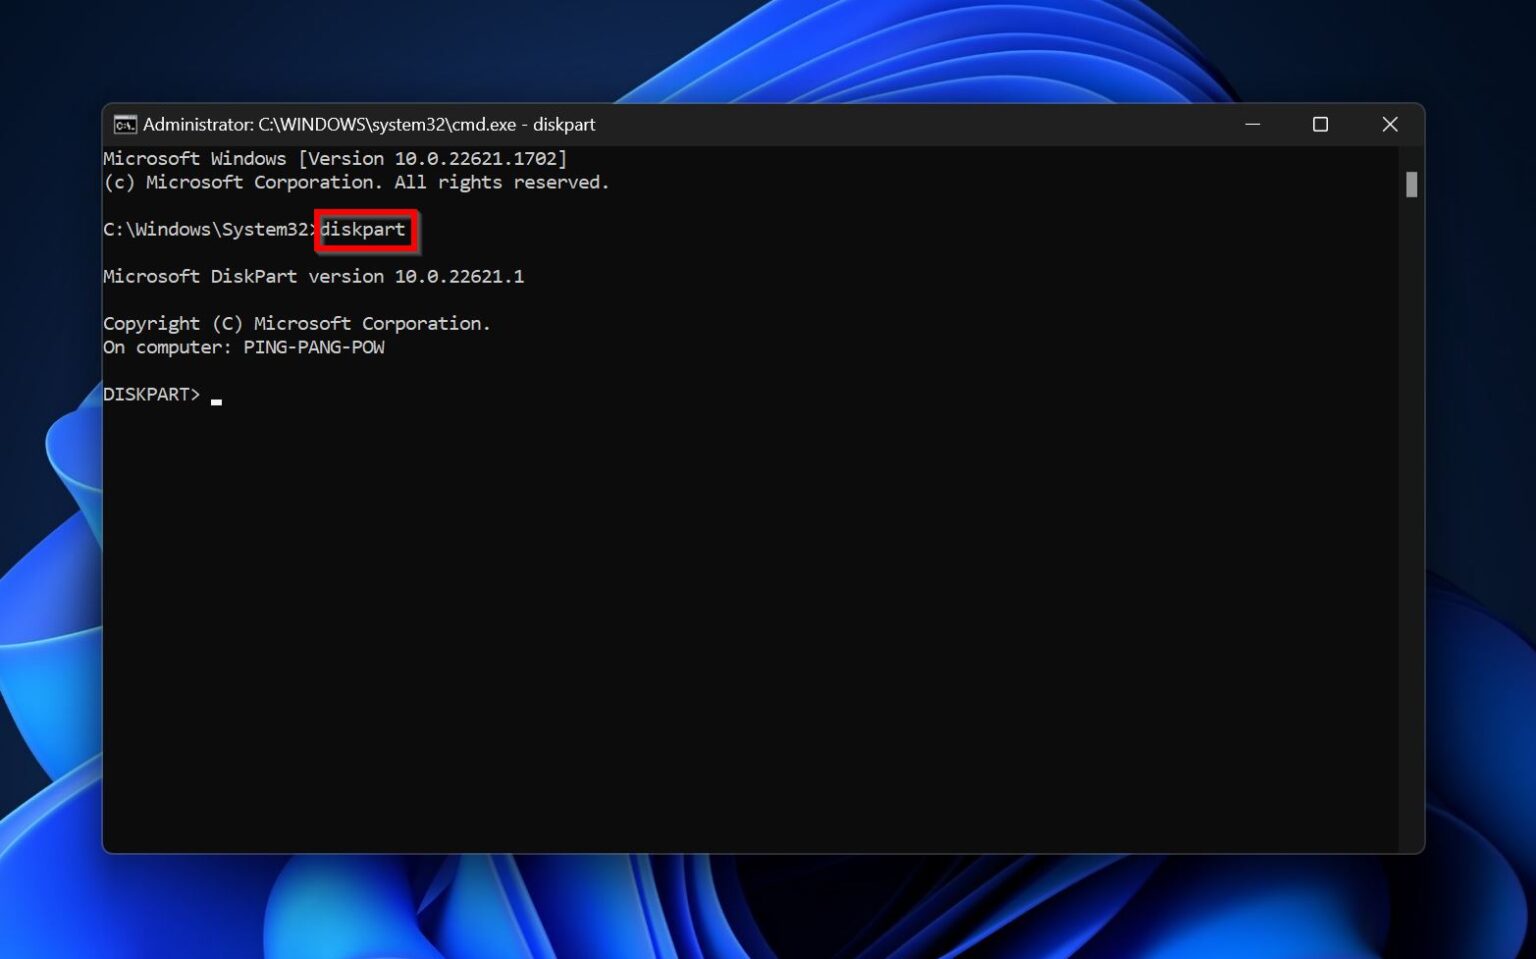Image resolution: width=1536 pixels, height=959 pixels.
Task: Minimize the Command Prompt window
Action: coord(1252,125)
